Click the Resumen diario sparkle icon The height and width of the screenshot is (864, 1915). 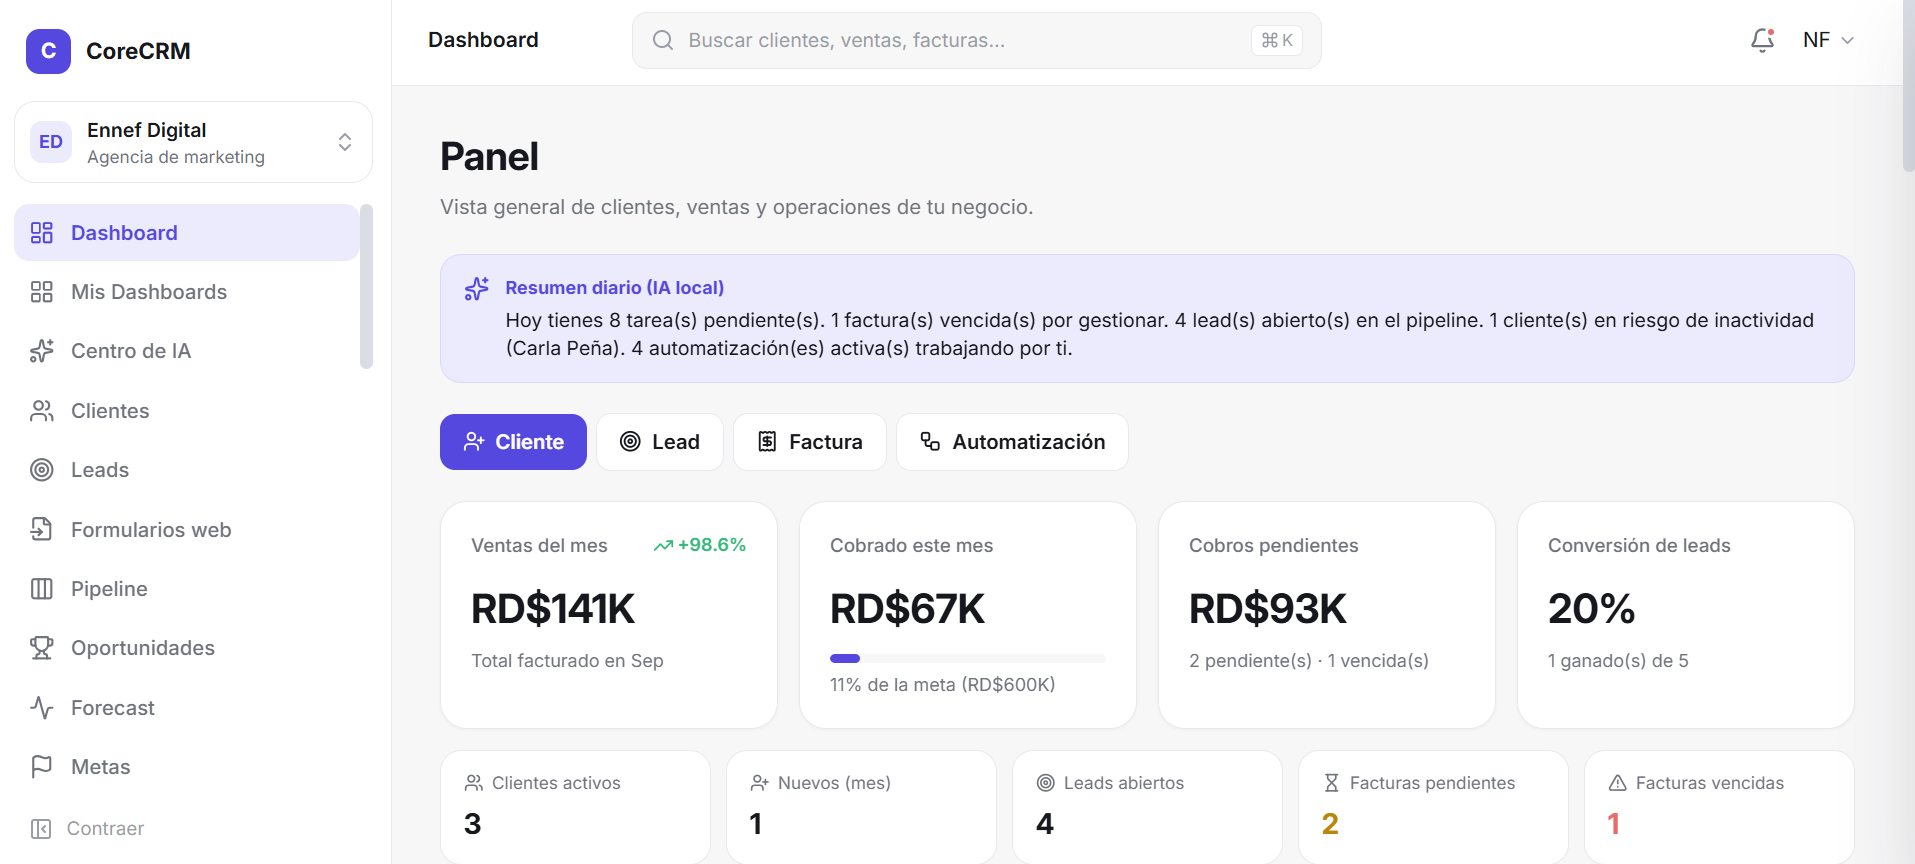[477, 288]
